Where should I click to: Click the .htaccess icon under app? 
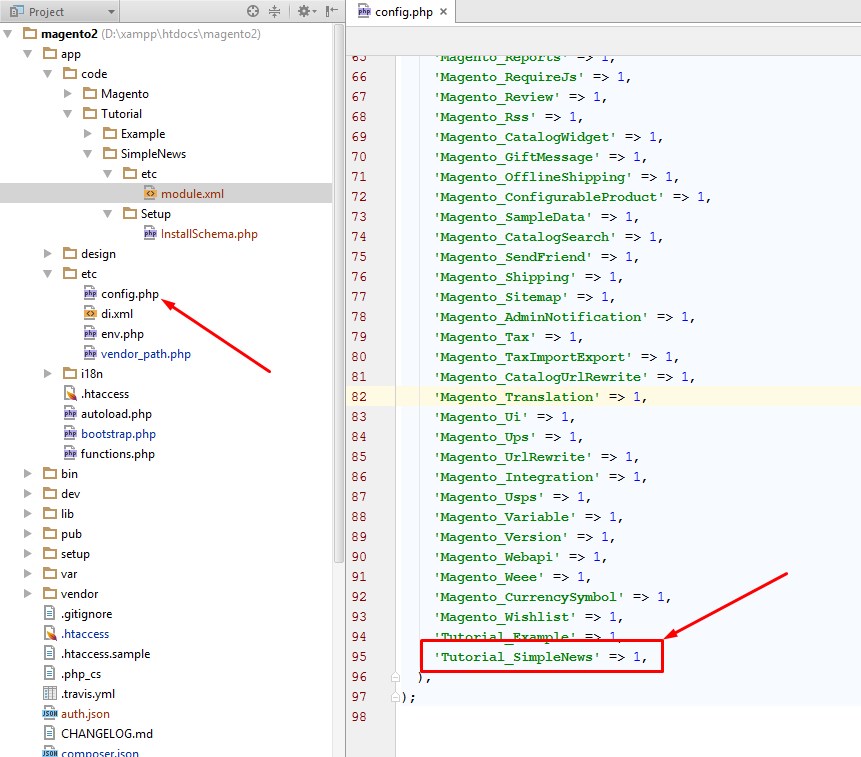(x=70, y=394)
